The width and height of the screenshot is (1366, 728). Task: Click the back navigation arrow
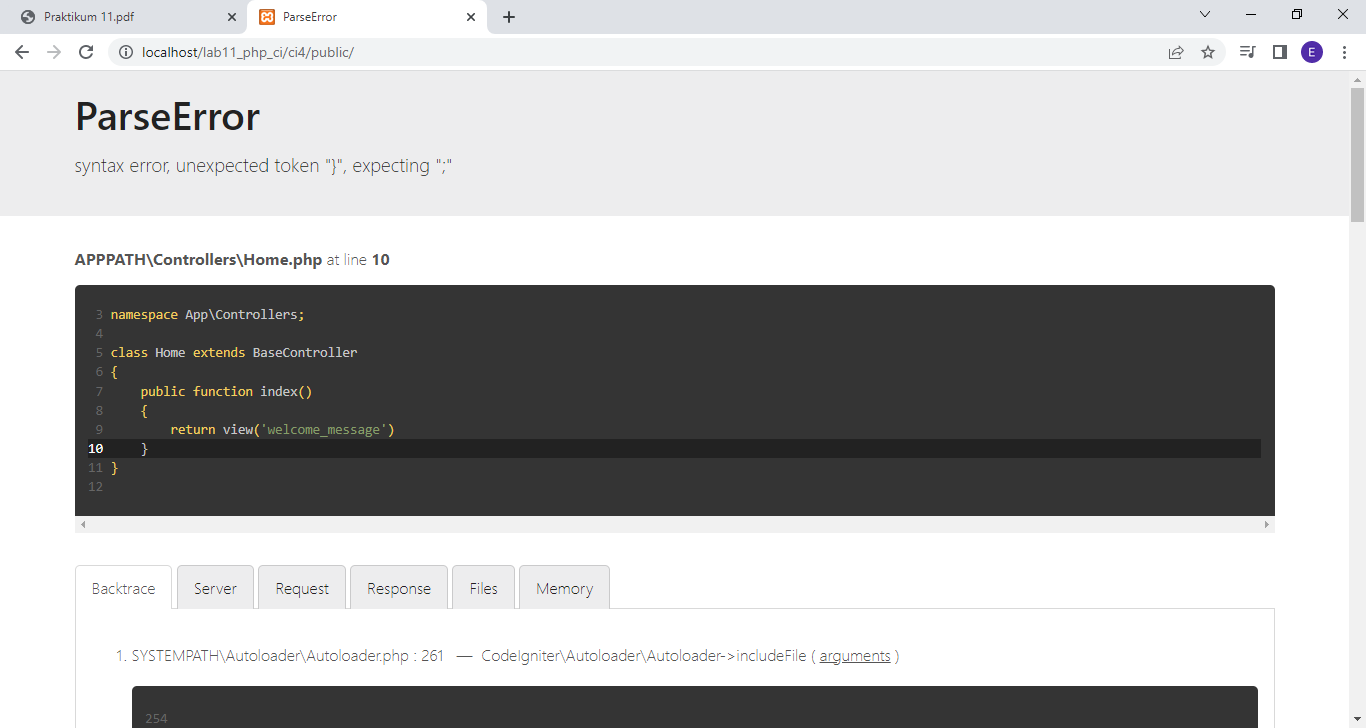22,51
